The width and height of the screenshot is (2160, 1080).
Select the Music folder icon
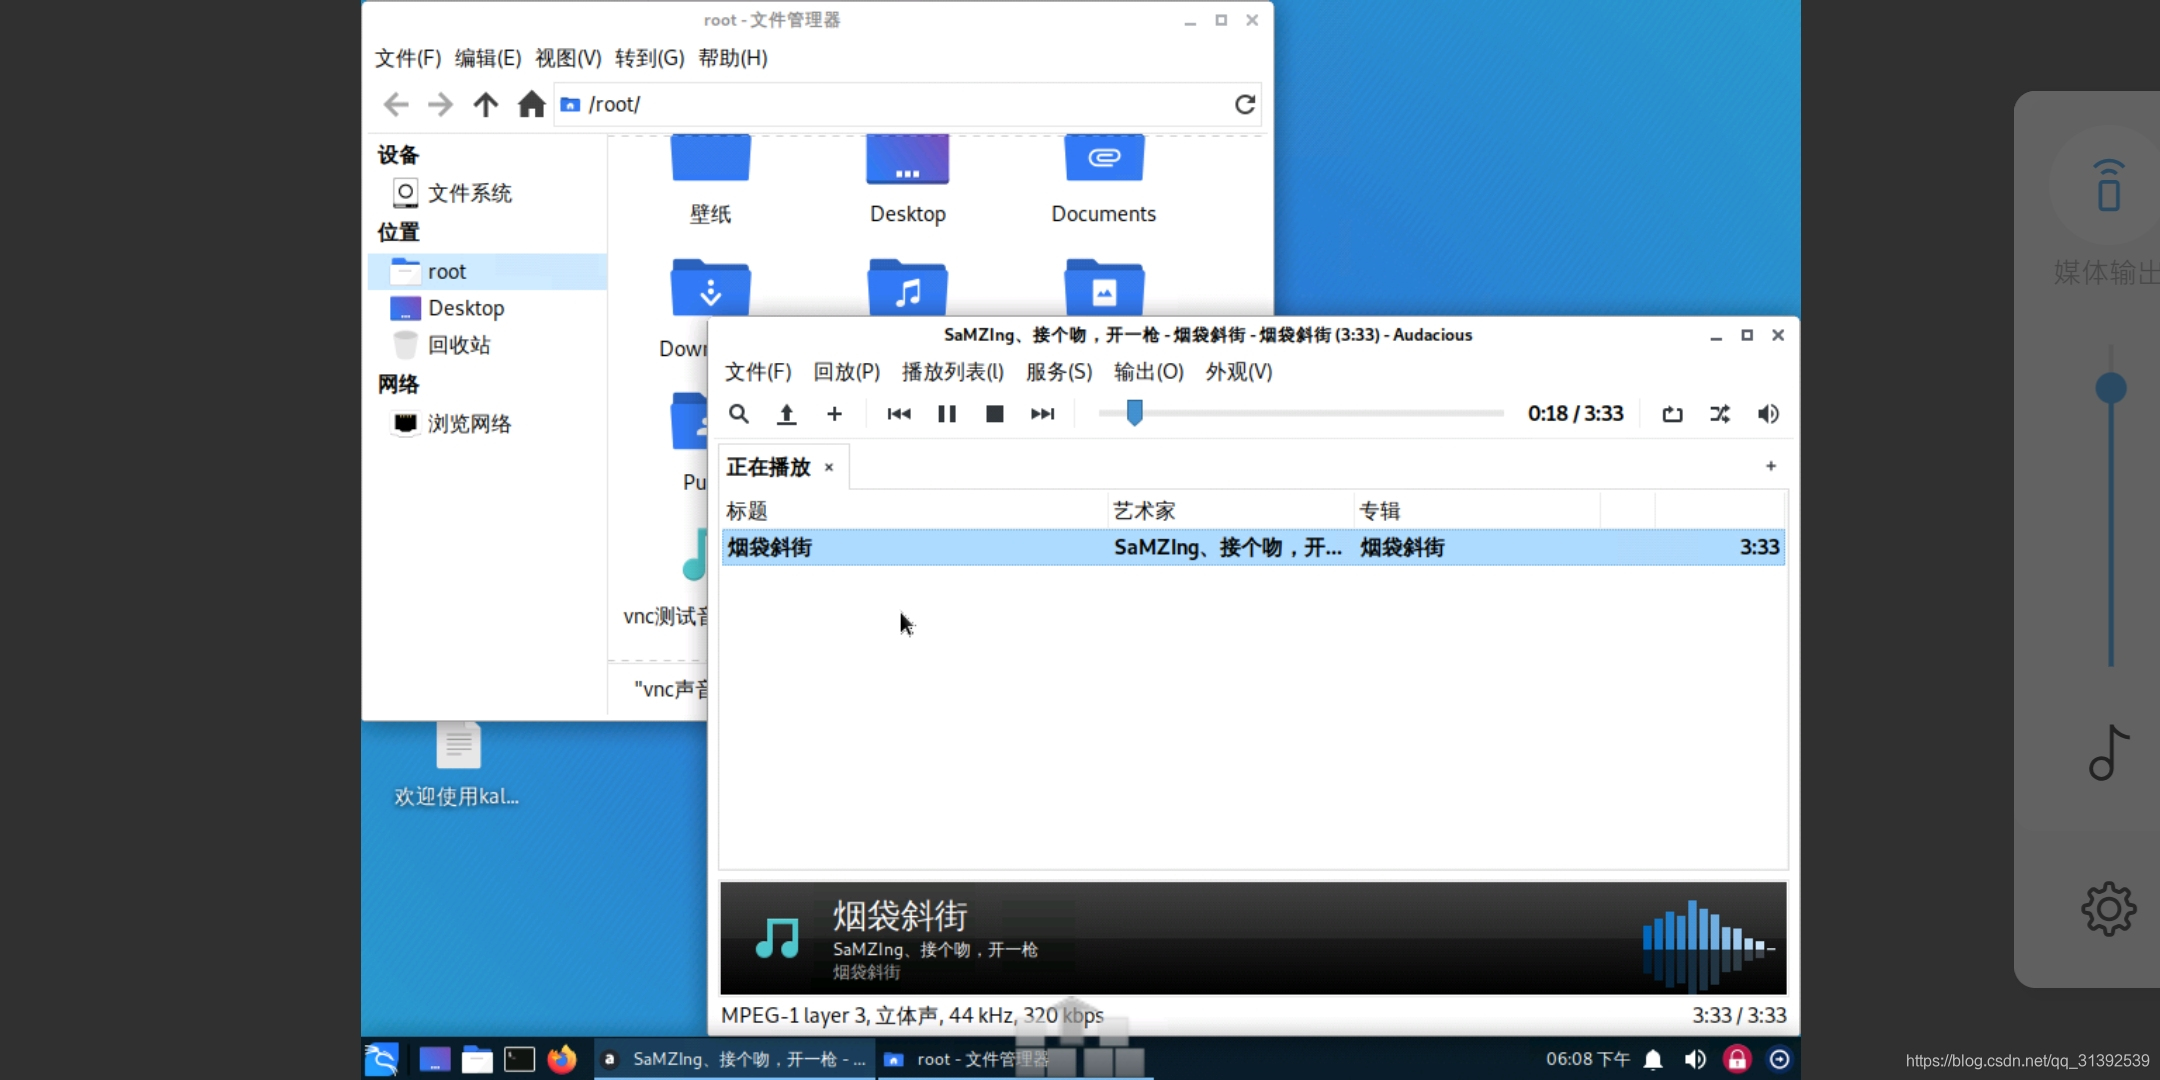(907, 288)
